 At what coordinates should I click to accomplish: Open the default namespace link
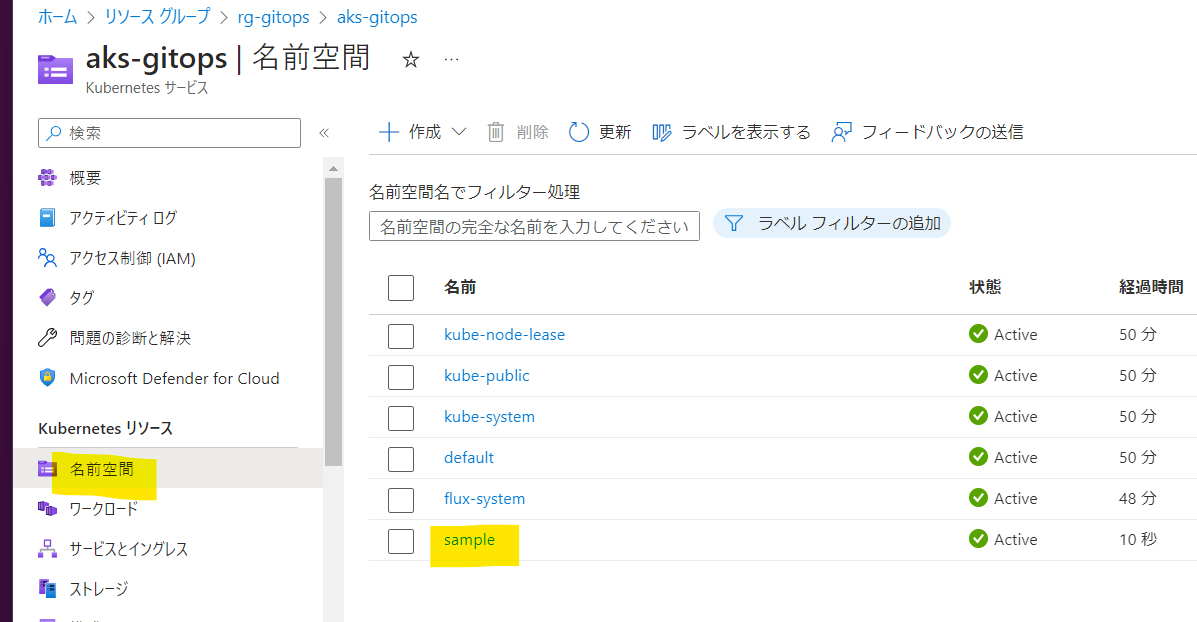tap(469, 457)
